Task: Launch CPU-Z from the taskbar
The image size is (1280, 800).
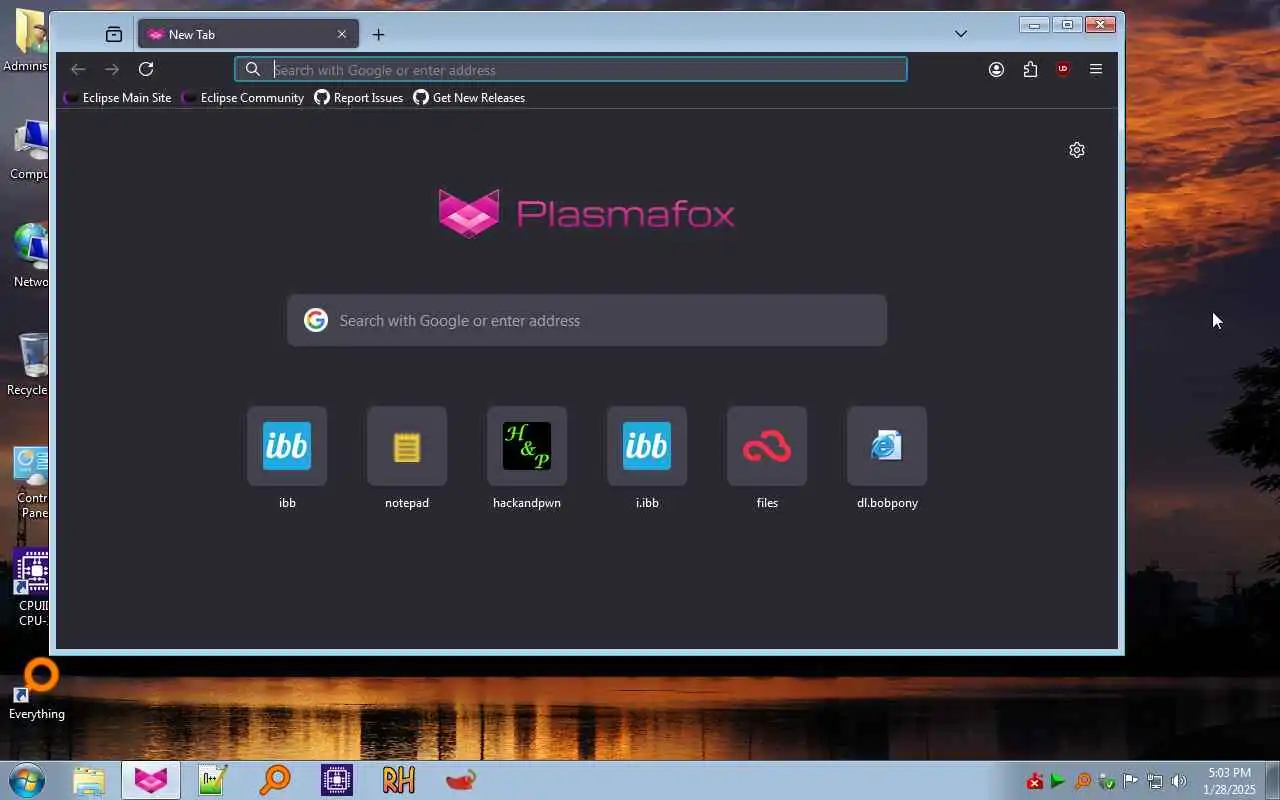Action: click(337, 780)
